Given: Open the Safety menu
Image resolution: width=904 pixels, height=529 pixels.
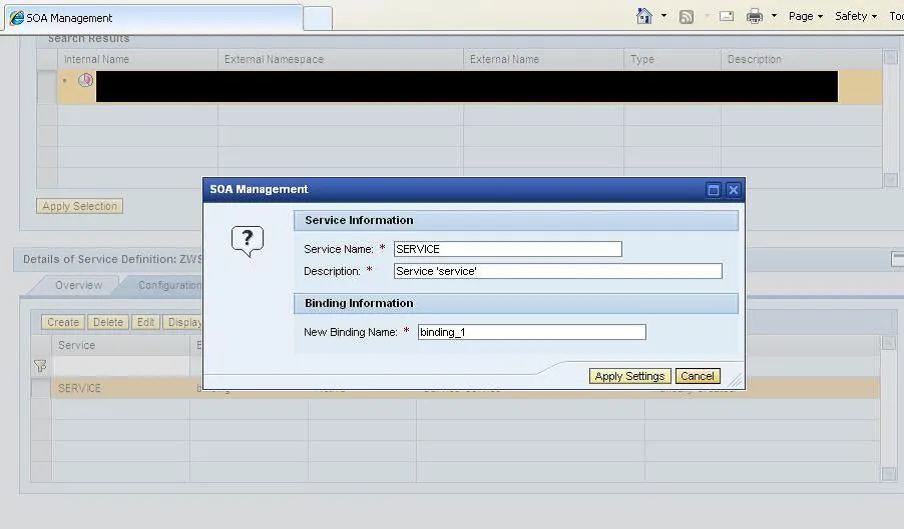Looking at the screenshot, I should click(856, 16).
